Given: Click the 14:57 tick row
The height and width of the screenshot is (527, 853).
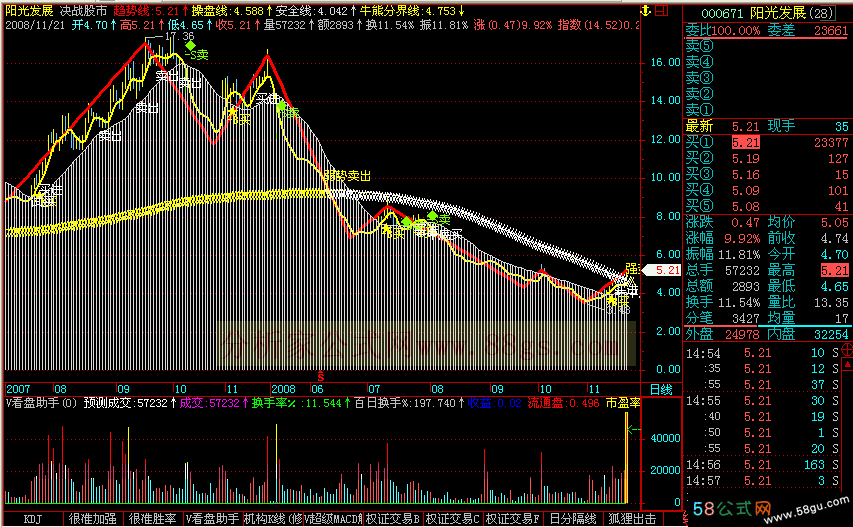Looking at the screenshot, I should [762, 481].
